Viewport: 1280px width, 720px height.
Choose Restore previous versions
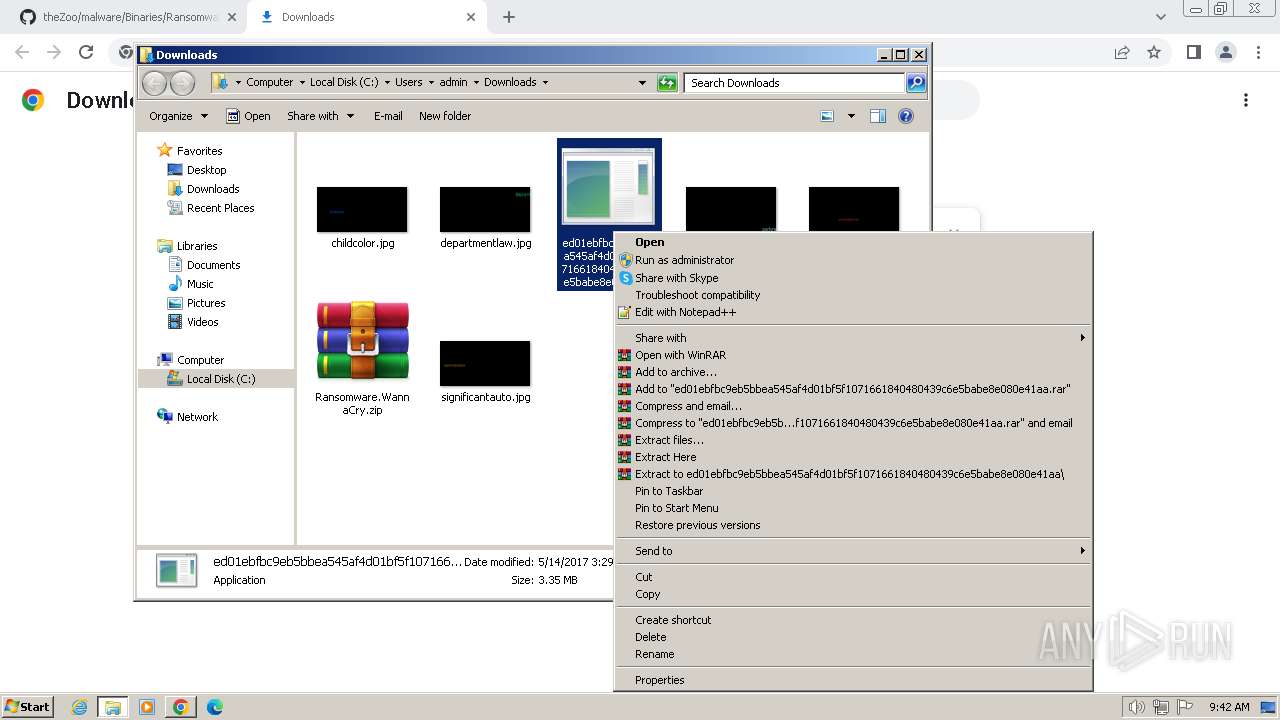(x=853, y=525)
